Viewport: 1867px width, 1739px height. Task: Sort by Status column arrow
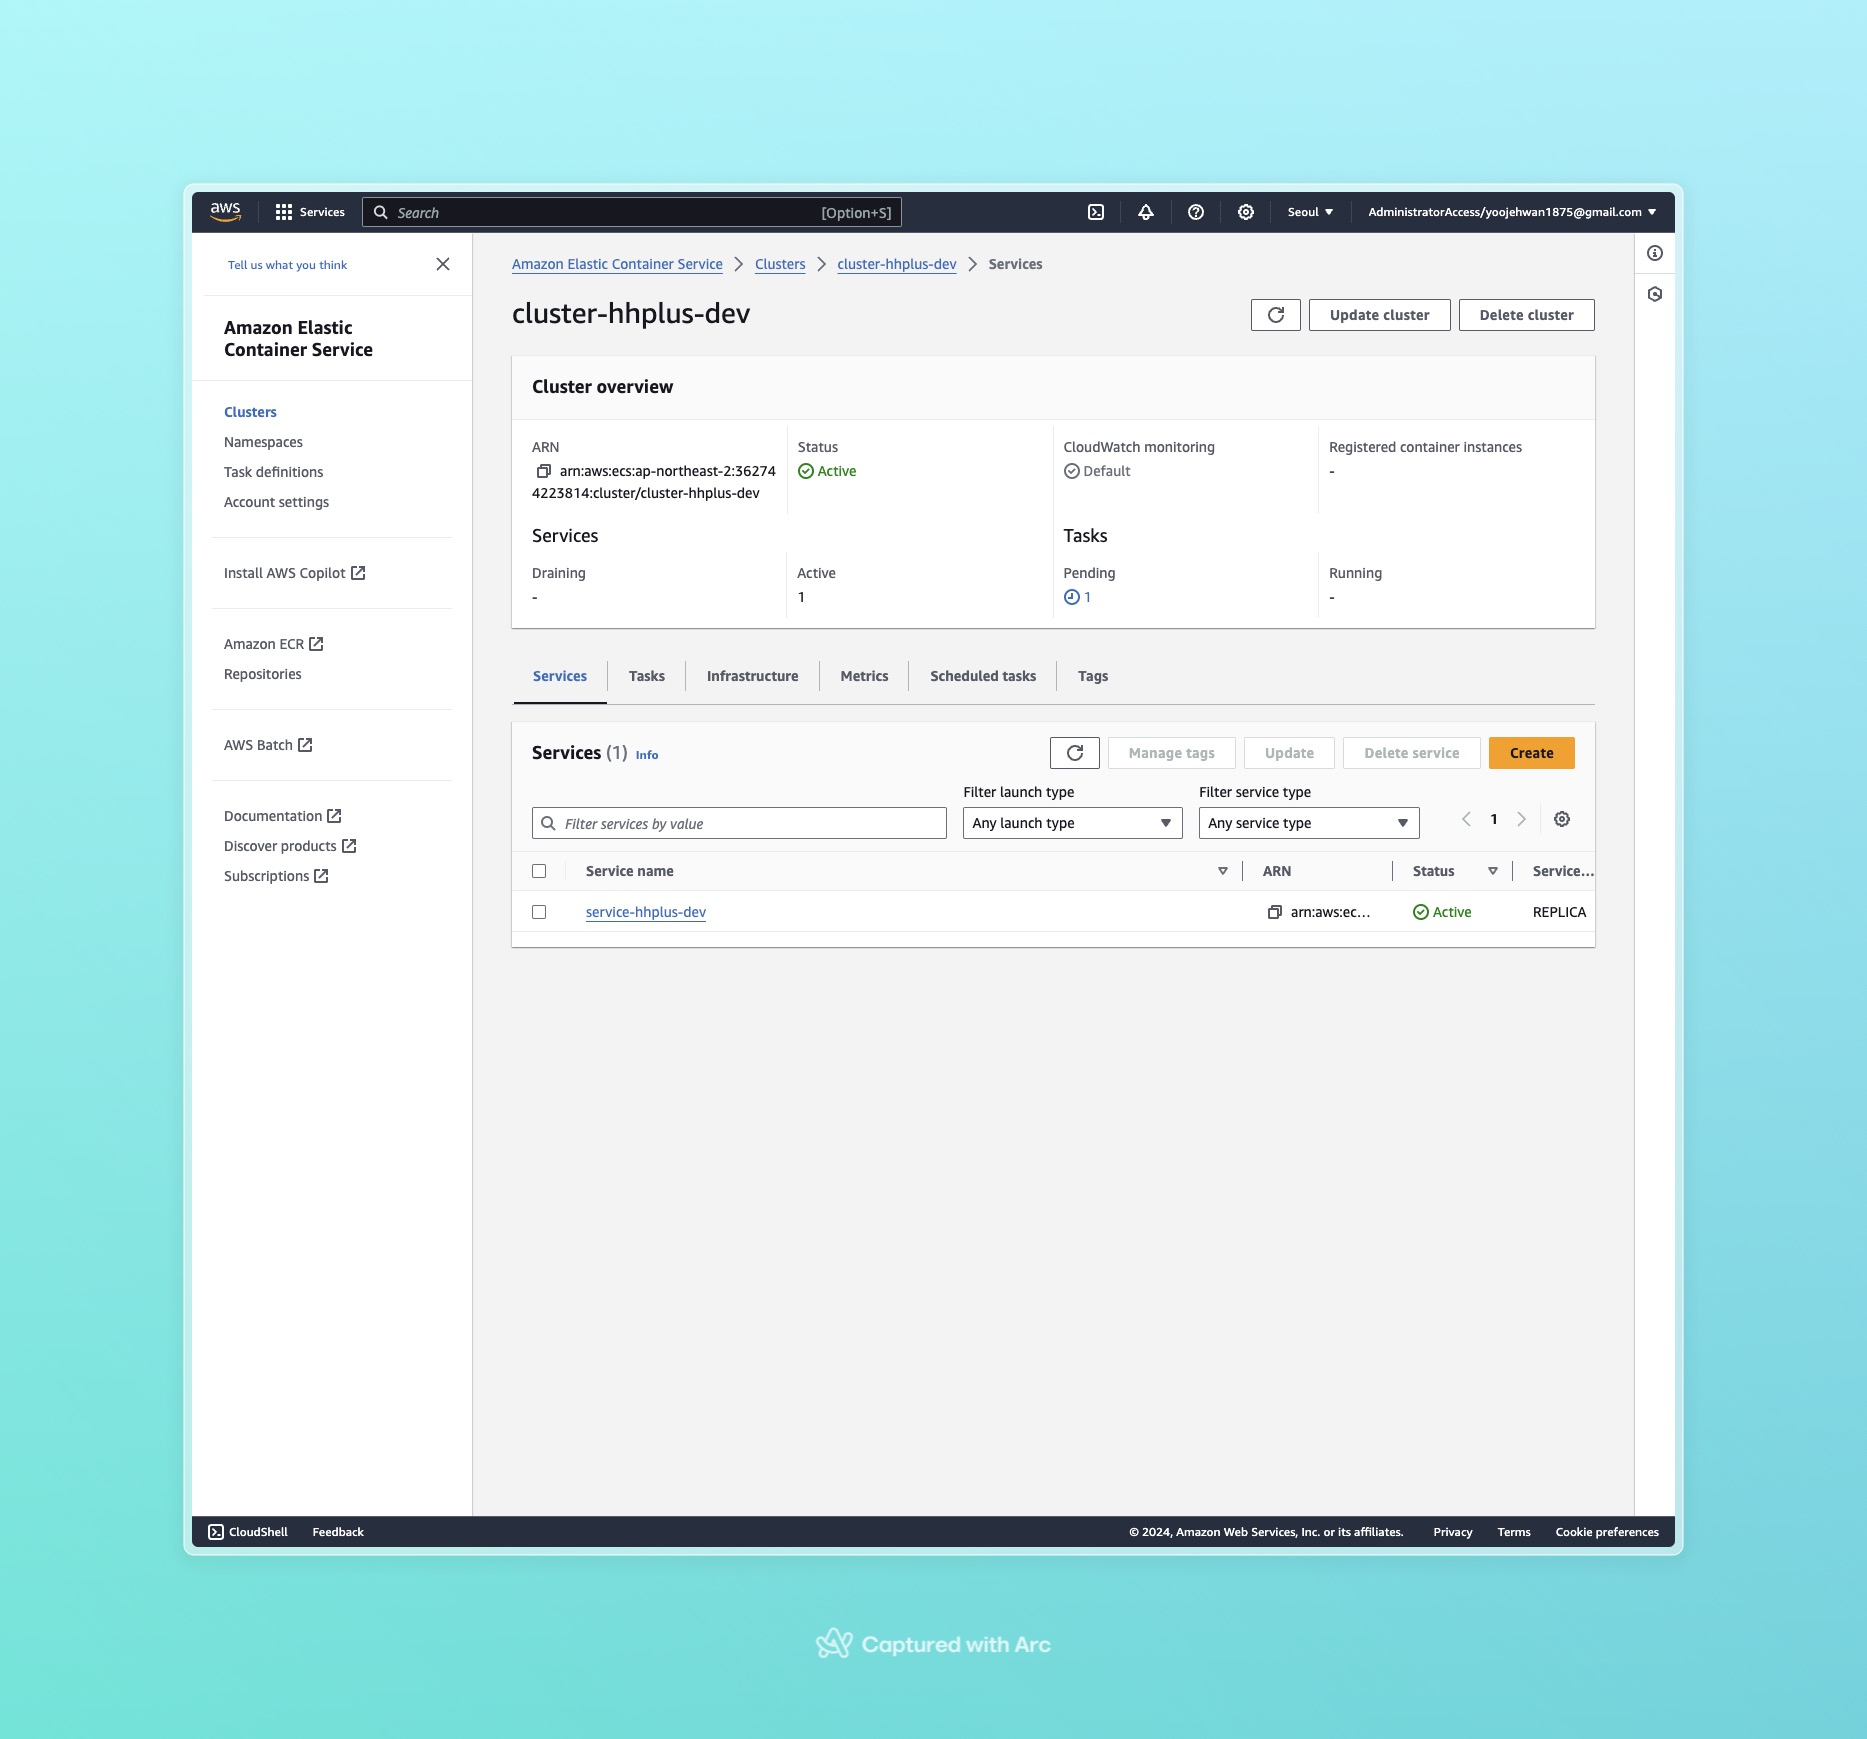pos(1493,871)
